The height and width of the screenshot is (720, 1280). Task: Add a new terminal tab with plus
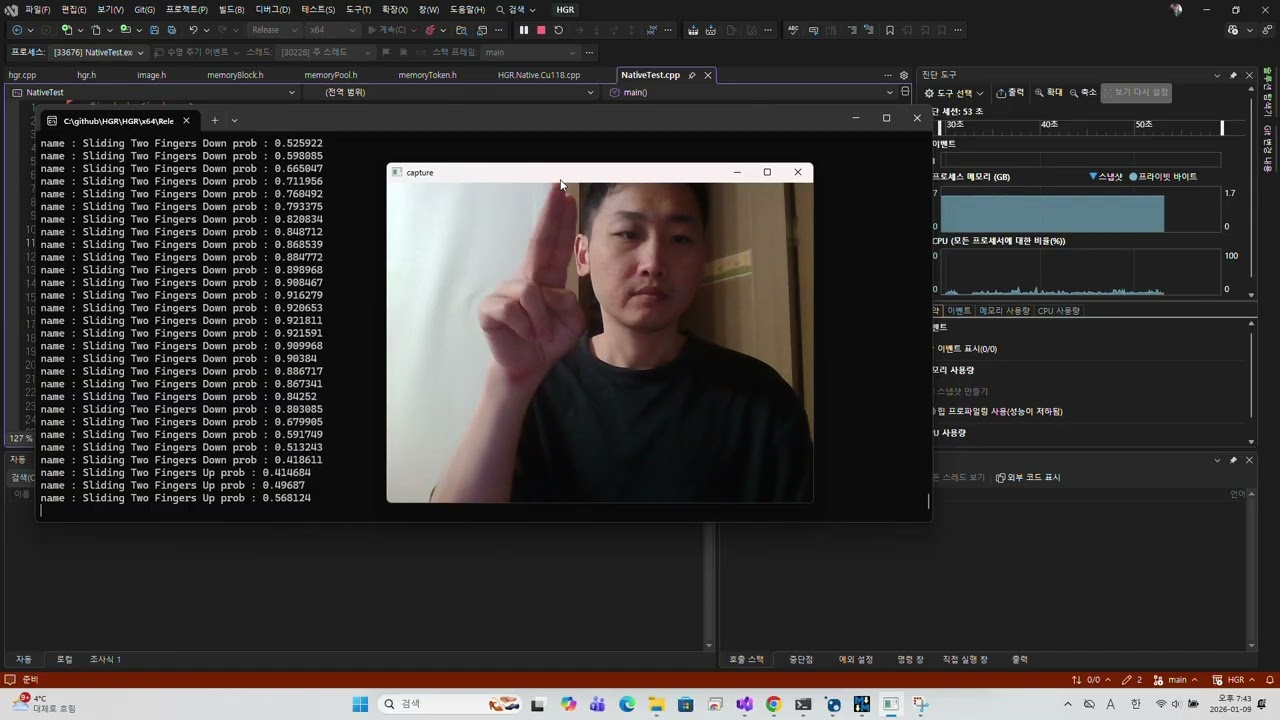[x=214, y=121]
